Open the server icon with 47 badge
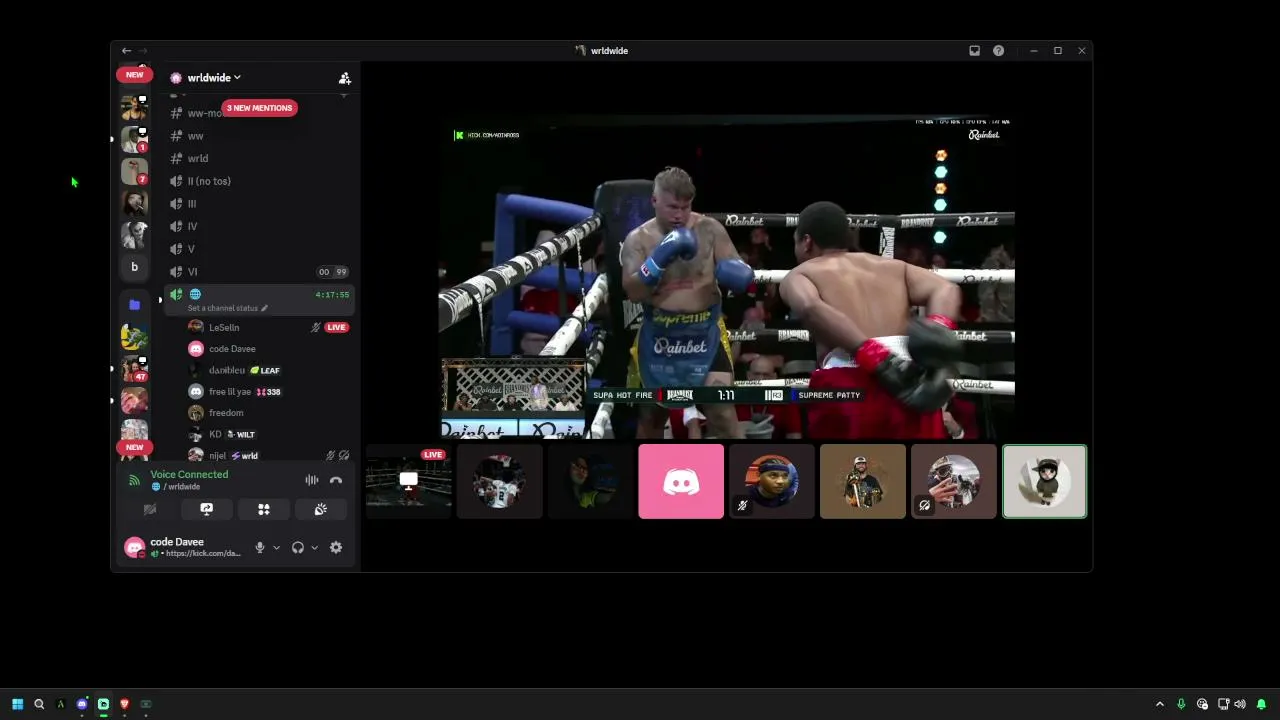1280x720 pixels. [134, 369]
